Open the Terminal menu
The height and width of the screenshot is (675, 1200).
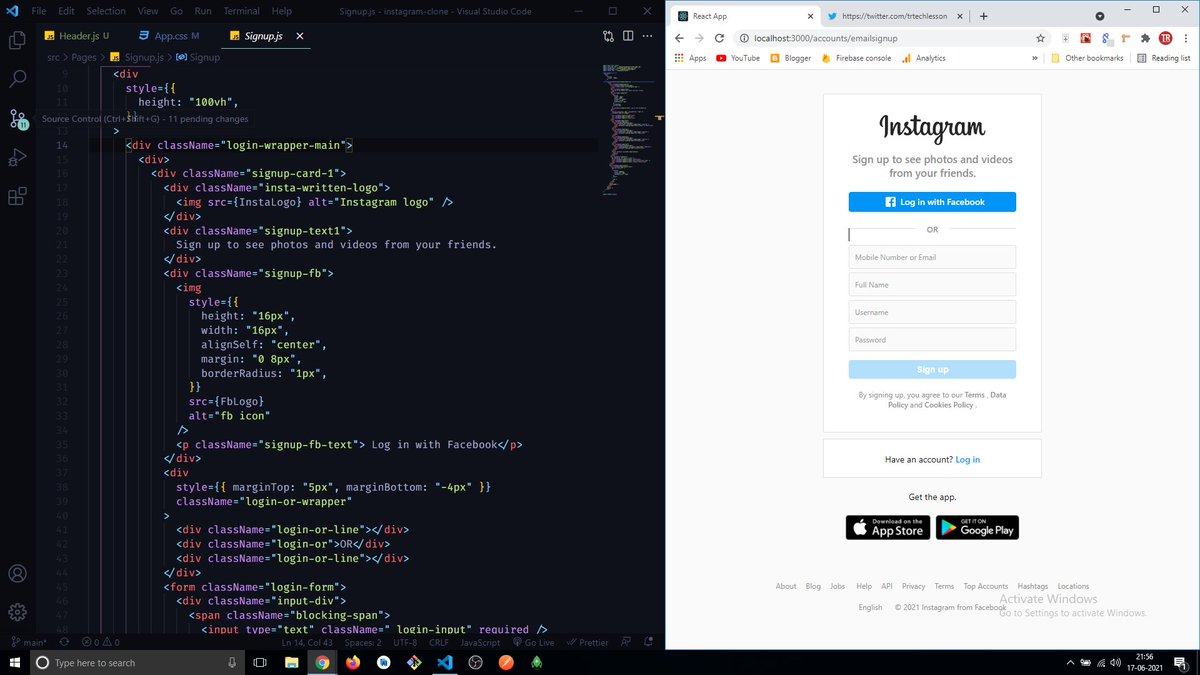(241, 11)
